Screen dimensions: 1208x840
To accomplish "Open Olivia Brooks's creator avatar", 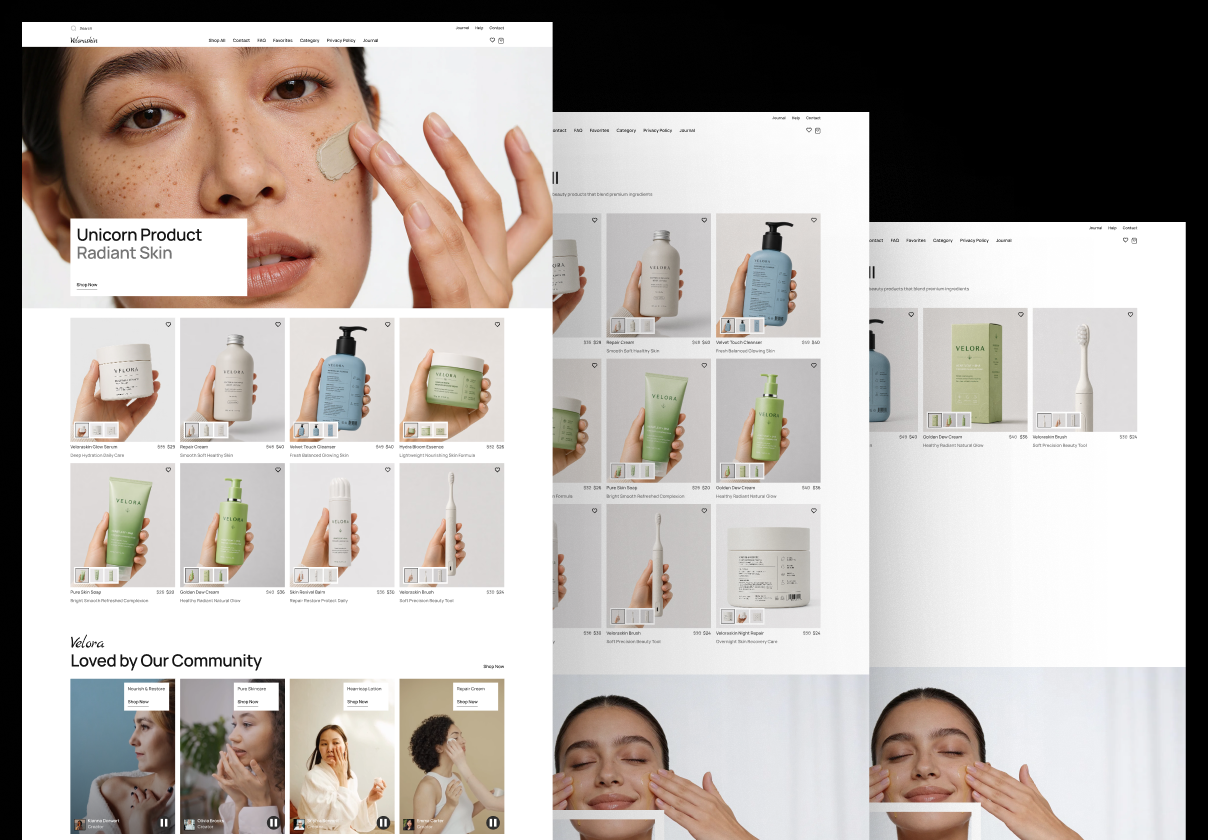I will pos(189,825).
